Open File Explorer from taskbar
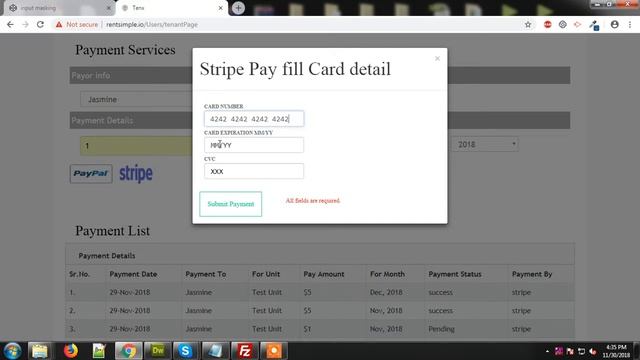 click(x=40, y=351)
